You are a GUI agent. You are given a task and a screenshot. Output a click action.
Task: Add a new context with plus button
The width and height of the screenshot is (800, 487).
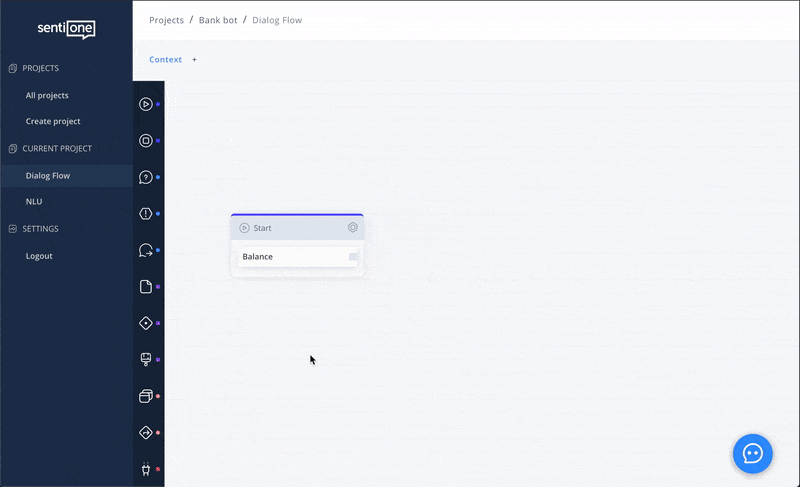click(194, 60)
